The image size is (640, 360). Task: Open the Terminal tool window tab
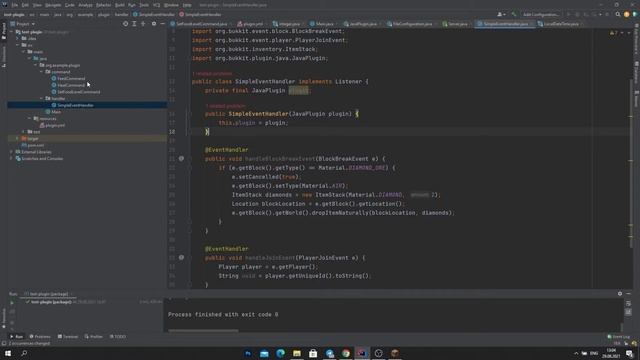pos(68,337)
